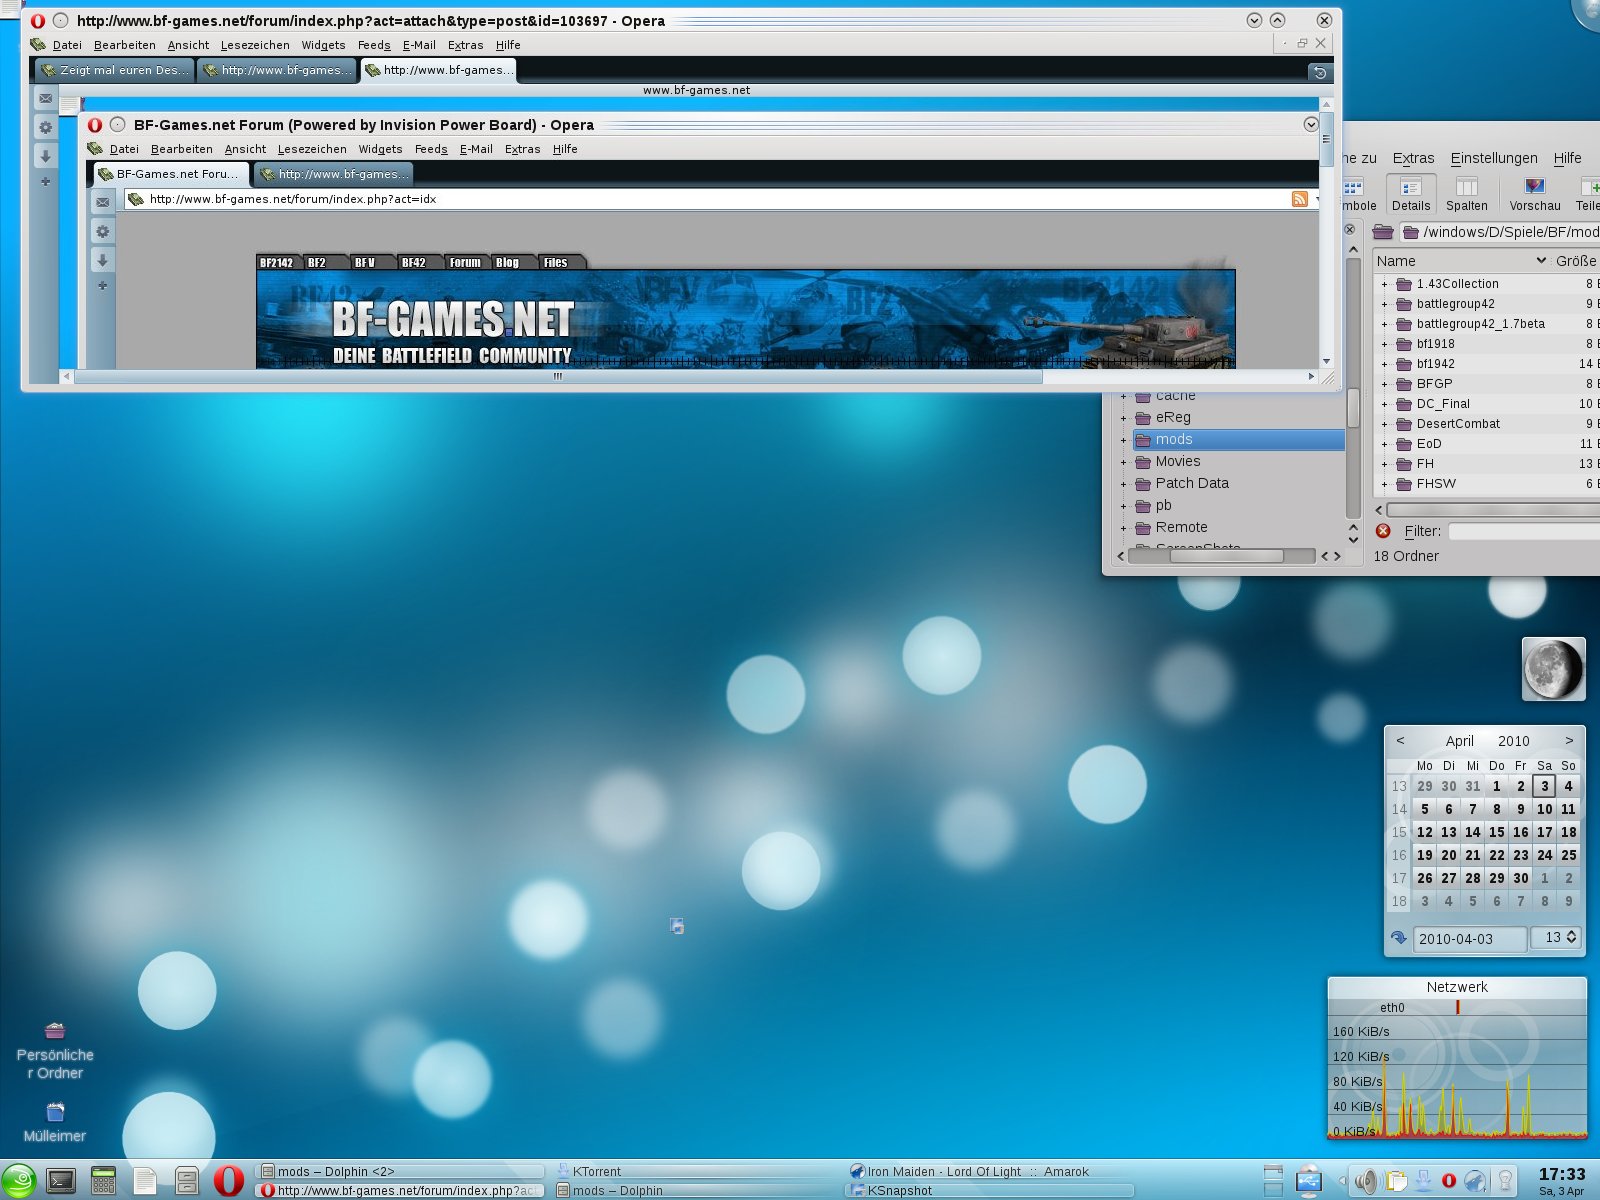Click the BF2142 navigation tab on website
This screenshot has height=1200, width=1600.
[277, 262]
